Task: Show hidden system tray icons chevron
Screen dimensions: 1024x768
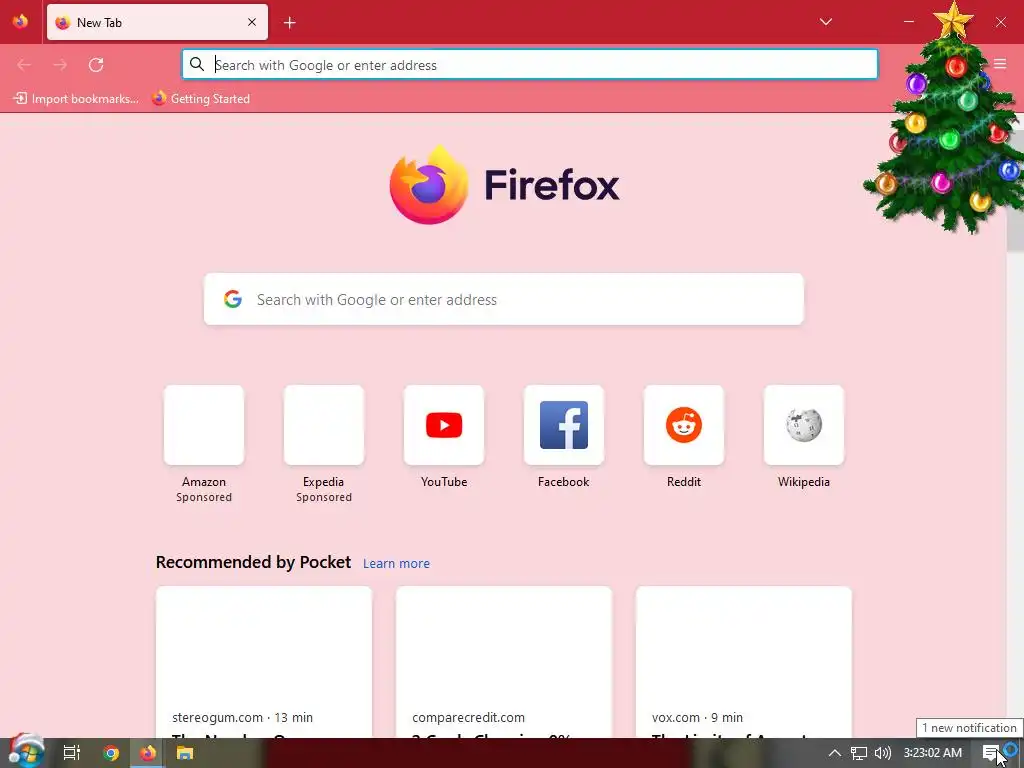Action: (x=835, y=753)
